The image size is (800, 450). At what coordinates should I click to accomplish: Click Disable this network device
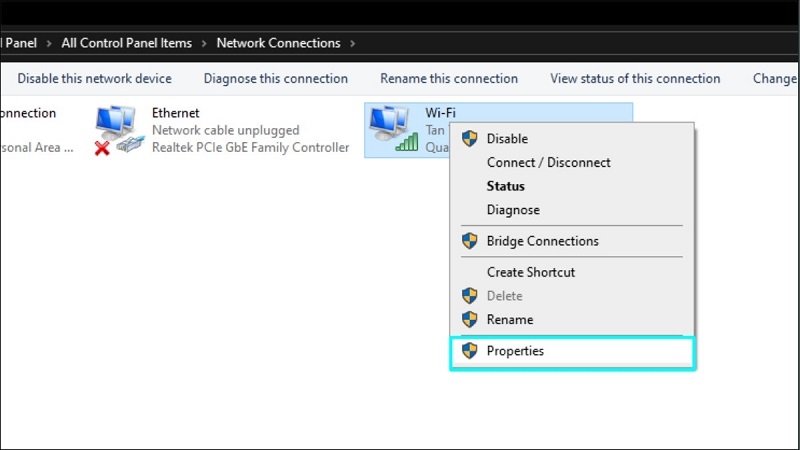94,79
